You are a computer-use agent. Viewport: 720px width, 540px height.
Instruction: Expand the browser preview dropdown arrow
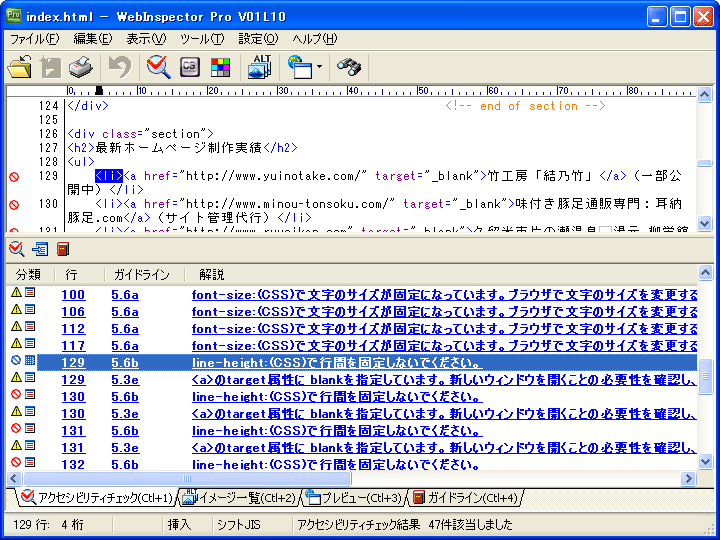(x=320, y=67)
